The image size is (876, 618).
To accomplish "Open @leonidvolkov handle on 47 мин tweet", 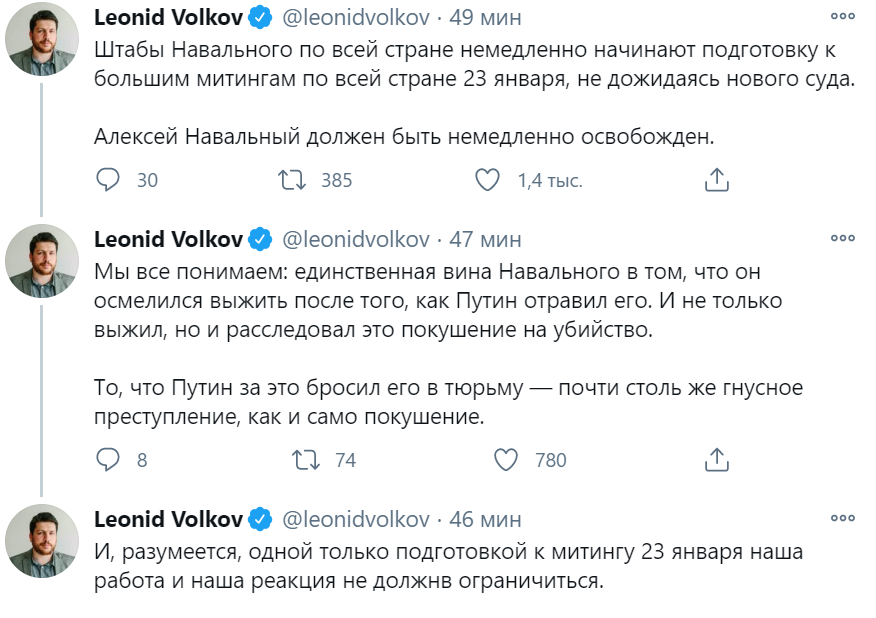I will coord(357,240).
